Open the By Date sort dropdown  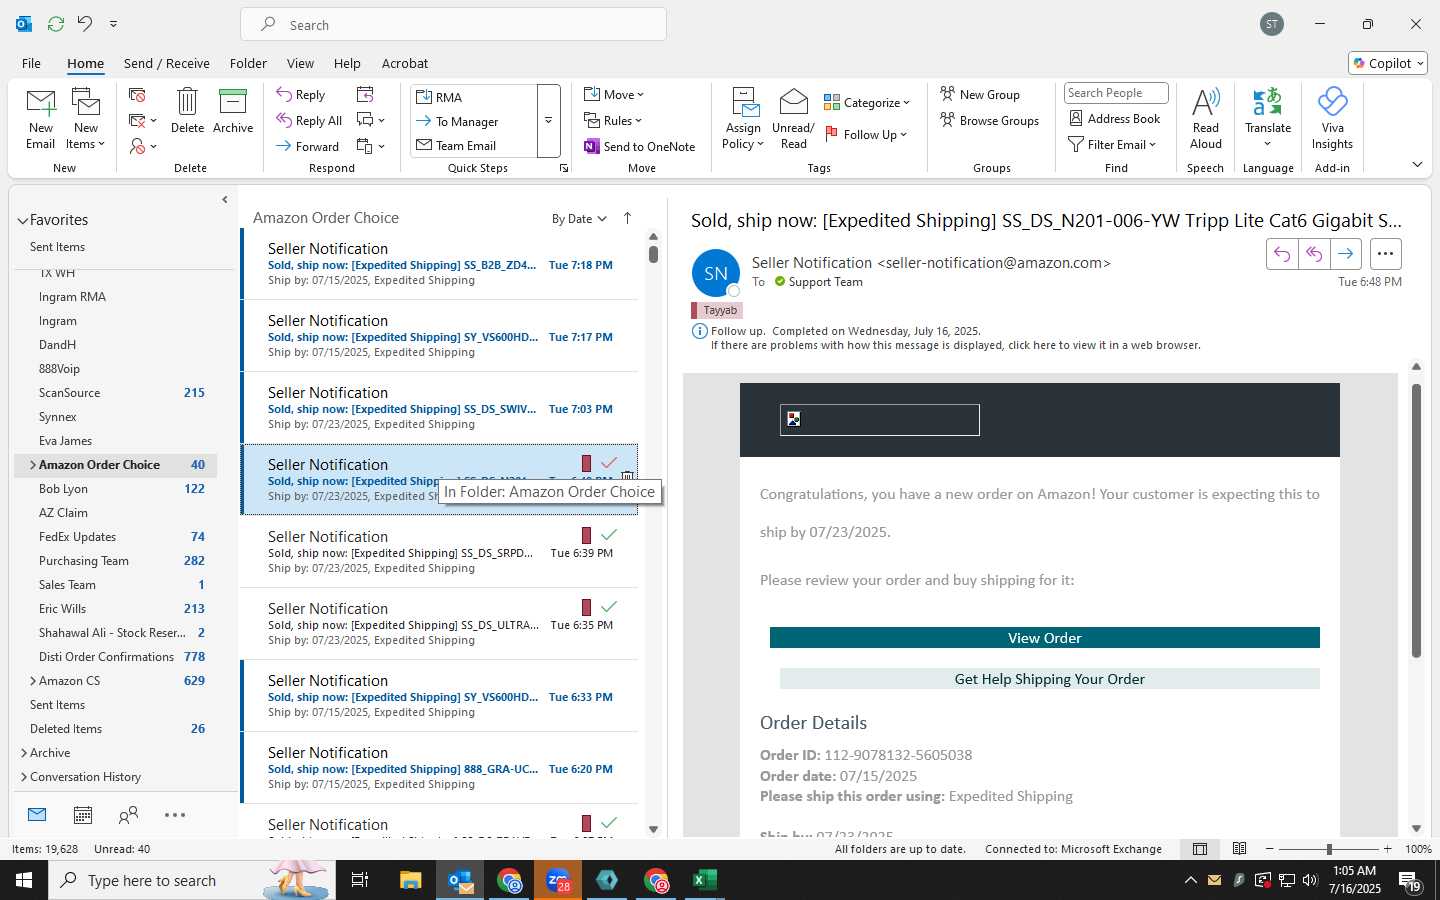point(579,219)
